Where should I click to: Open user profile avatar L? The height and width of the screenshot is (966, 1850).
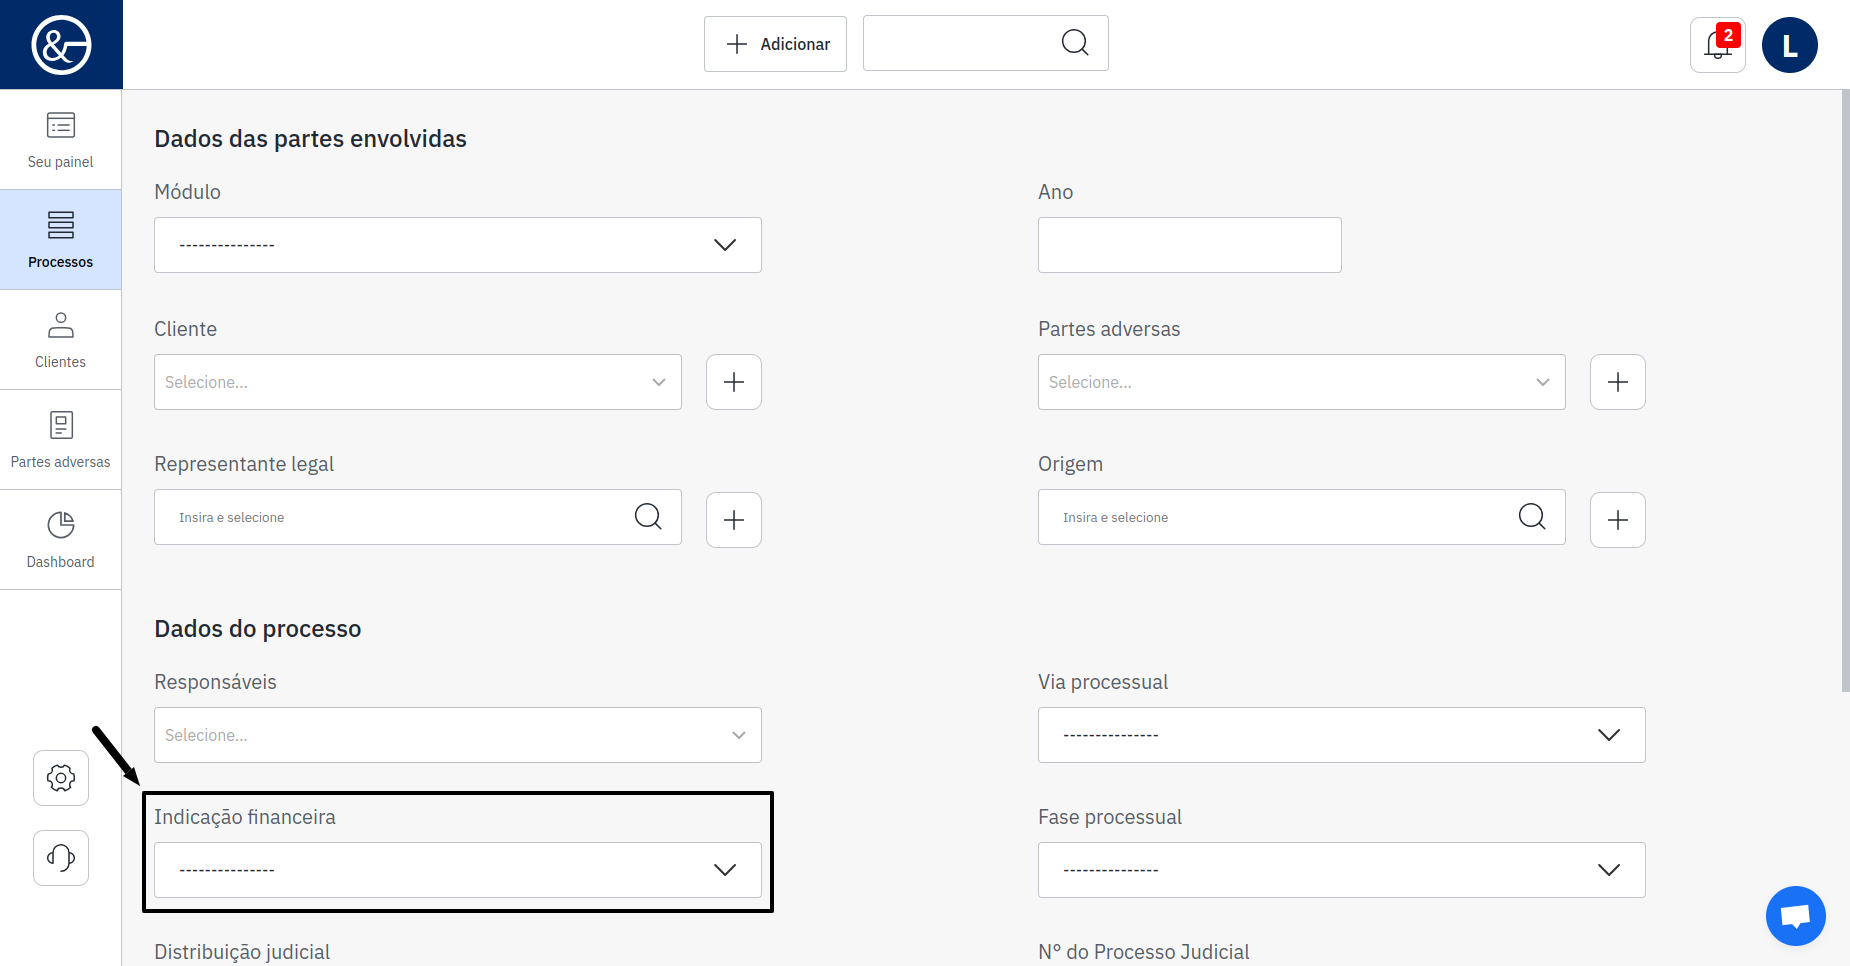tap(1789, 45)
